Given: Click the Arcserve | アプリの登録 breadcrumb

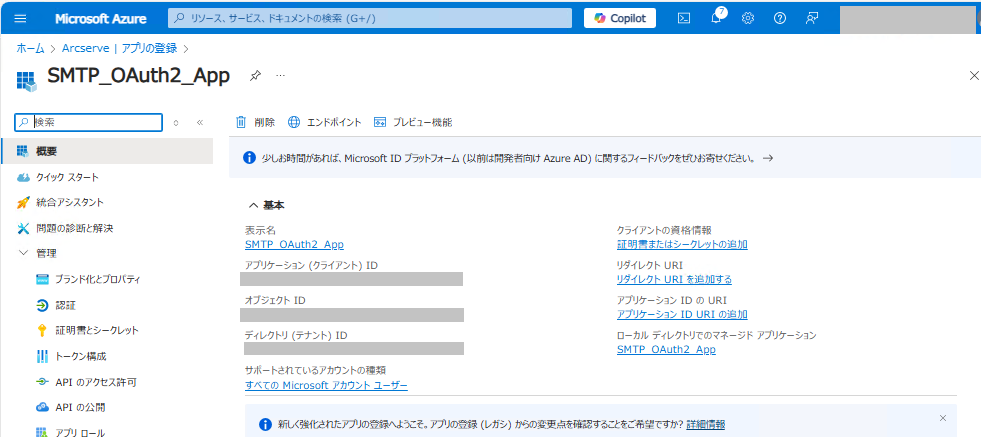Looking at the screenshot, I should coord(119,48).
